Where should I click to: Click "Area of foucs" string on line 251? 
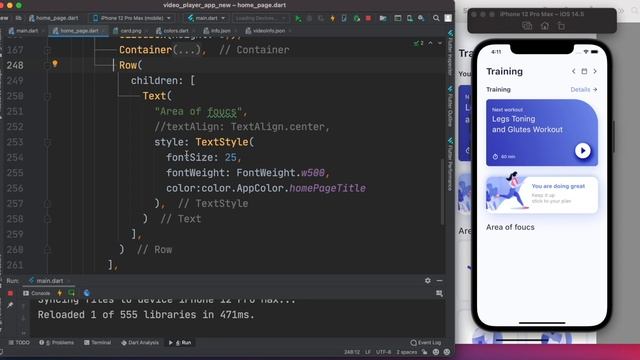[x=198, y=111]
